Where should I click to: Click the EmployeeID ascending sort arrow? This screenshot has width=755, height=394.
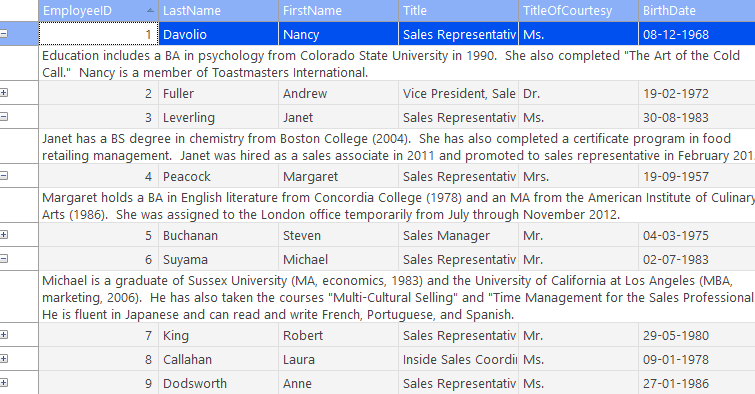click(x=150, y=10)
